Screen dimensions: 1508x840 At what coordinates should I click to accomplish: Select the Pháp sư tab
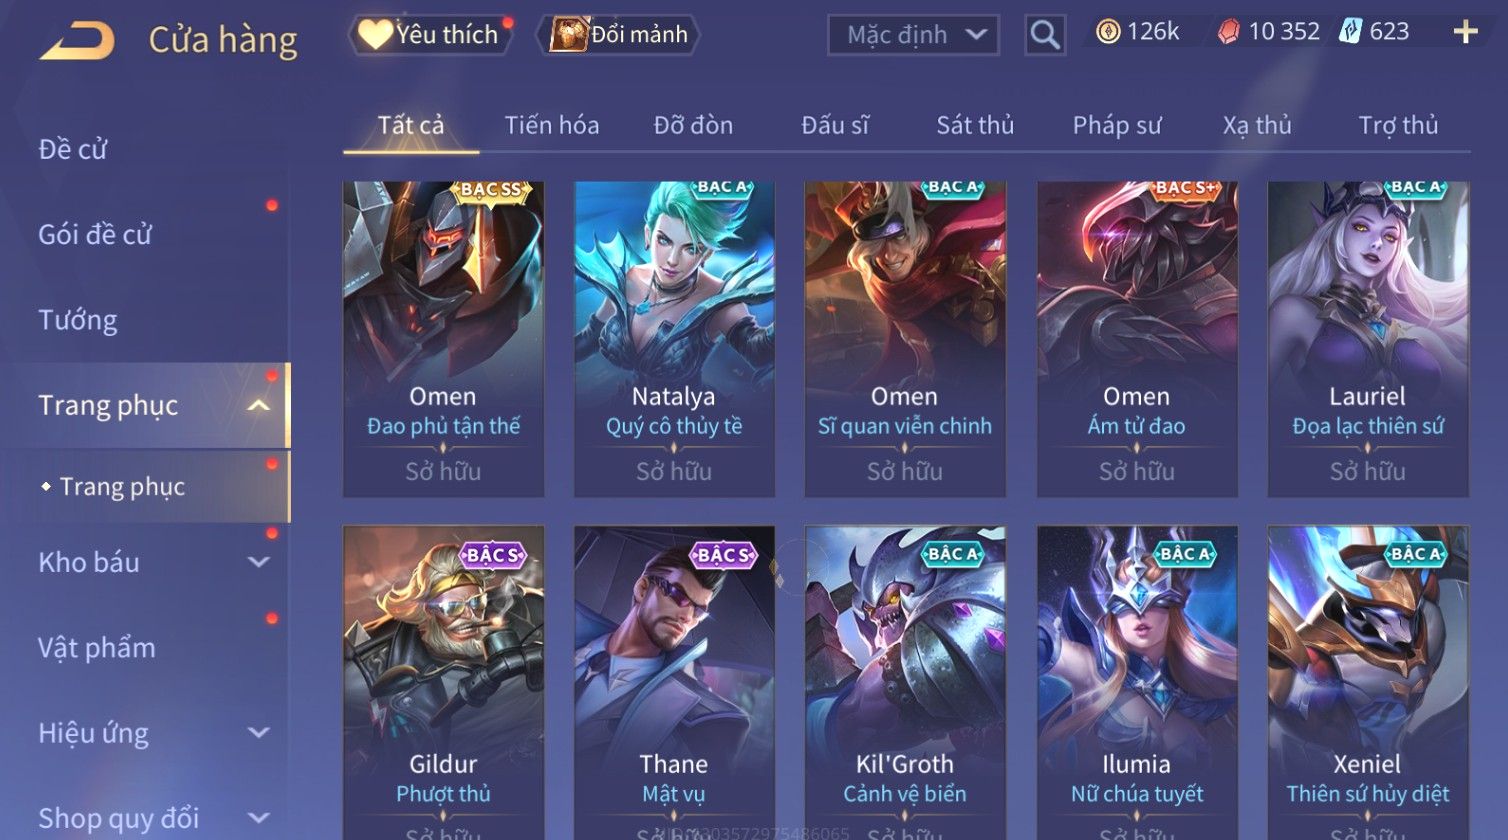point(1117,125)
